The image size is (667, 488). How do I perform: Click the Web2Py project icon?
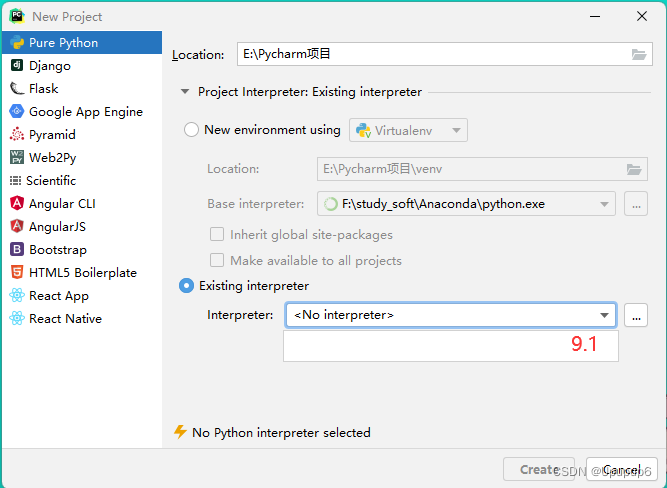click(x=17, y=157)
